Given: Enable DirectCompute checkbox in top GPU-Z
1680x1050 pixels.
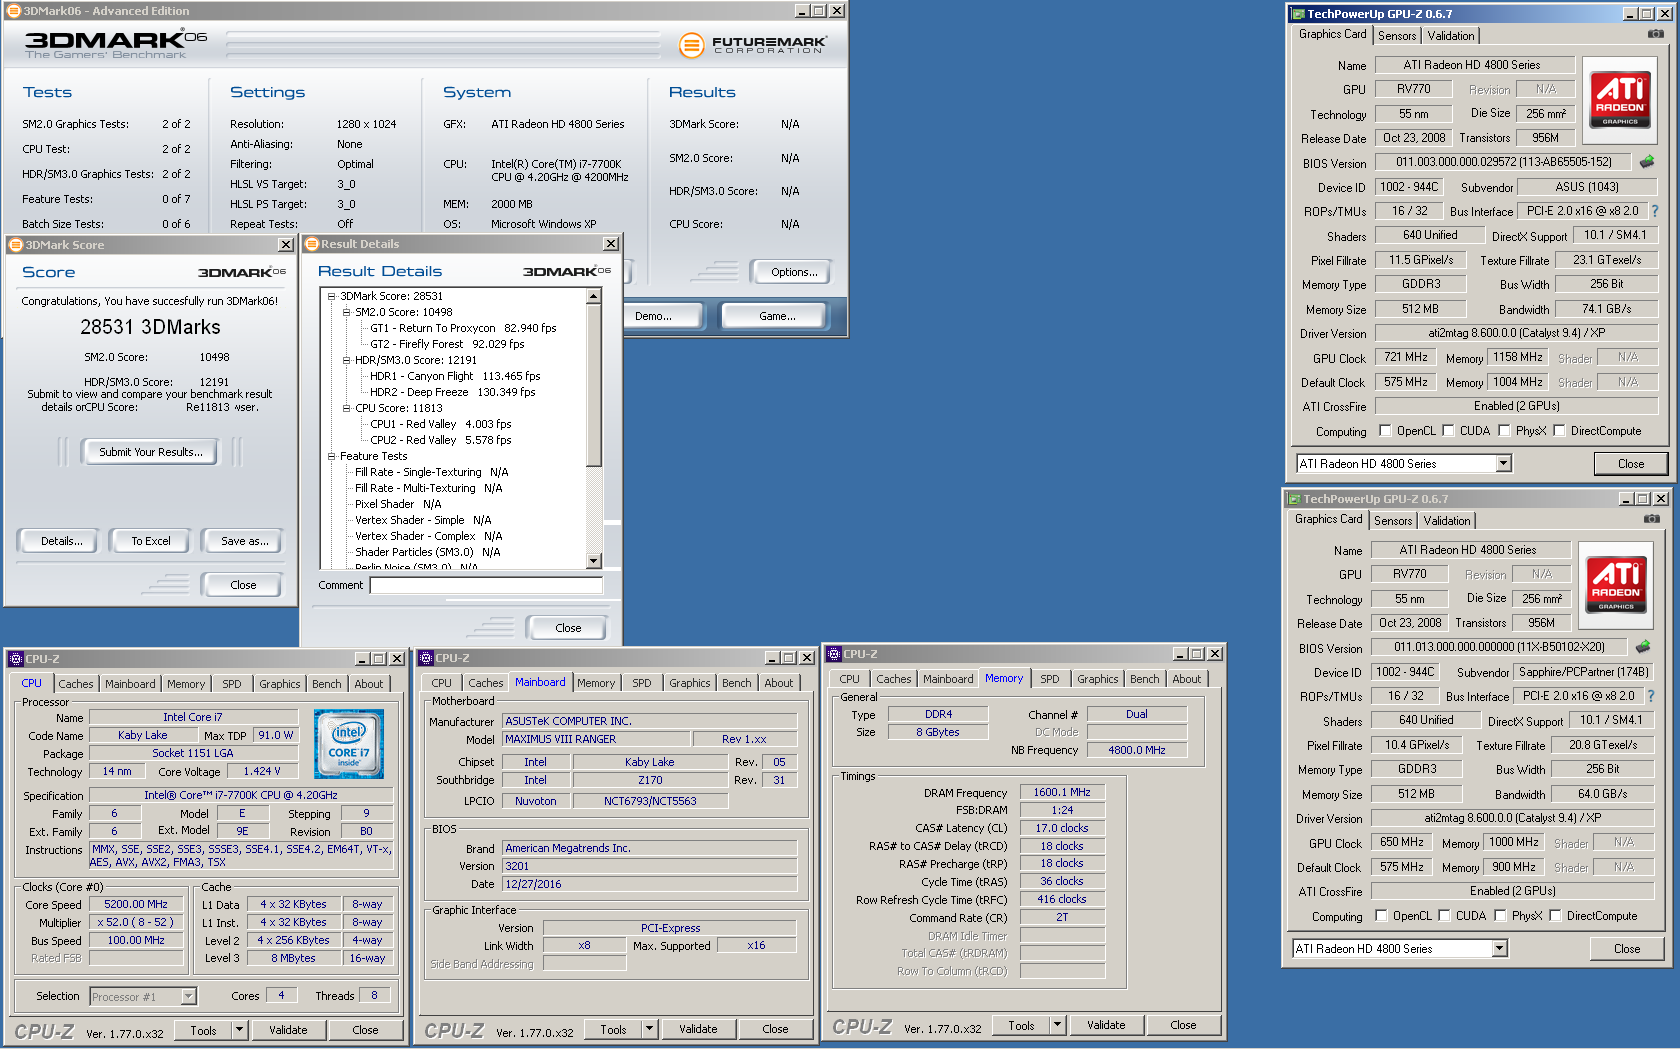Looking at the screenshot, I should point(1559,431).
